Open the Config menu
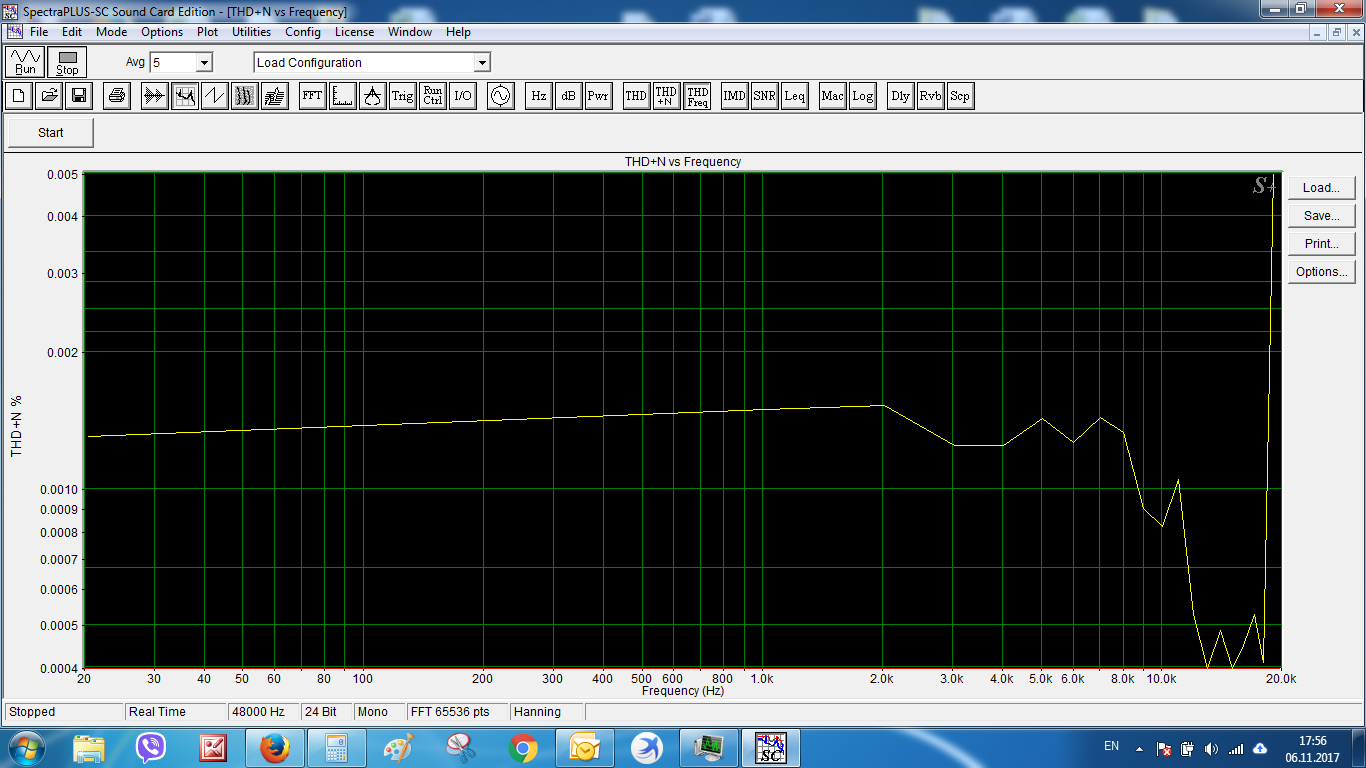Screen dimensions: 1366x768 (303, 32)
